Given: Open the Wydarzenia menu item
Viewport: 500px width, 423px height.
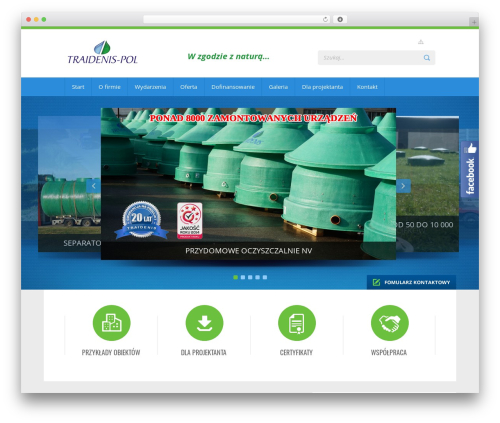Looking at the screenshot, I should 150,87.
